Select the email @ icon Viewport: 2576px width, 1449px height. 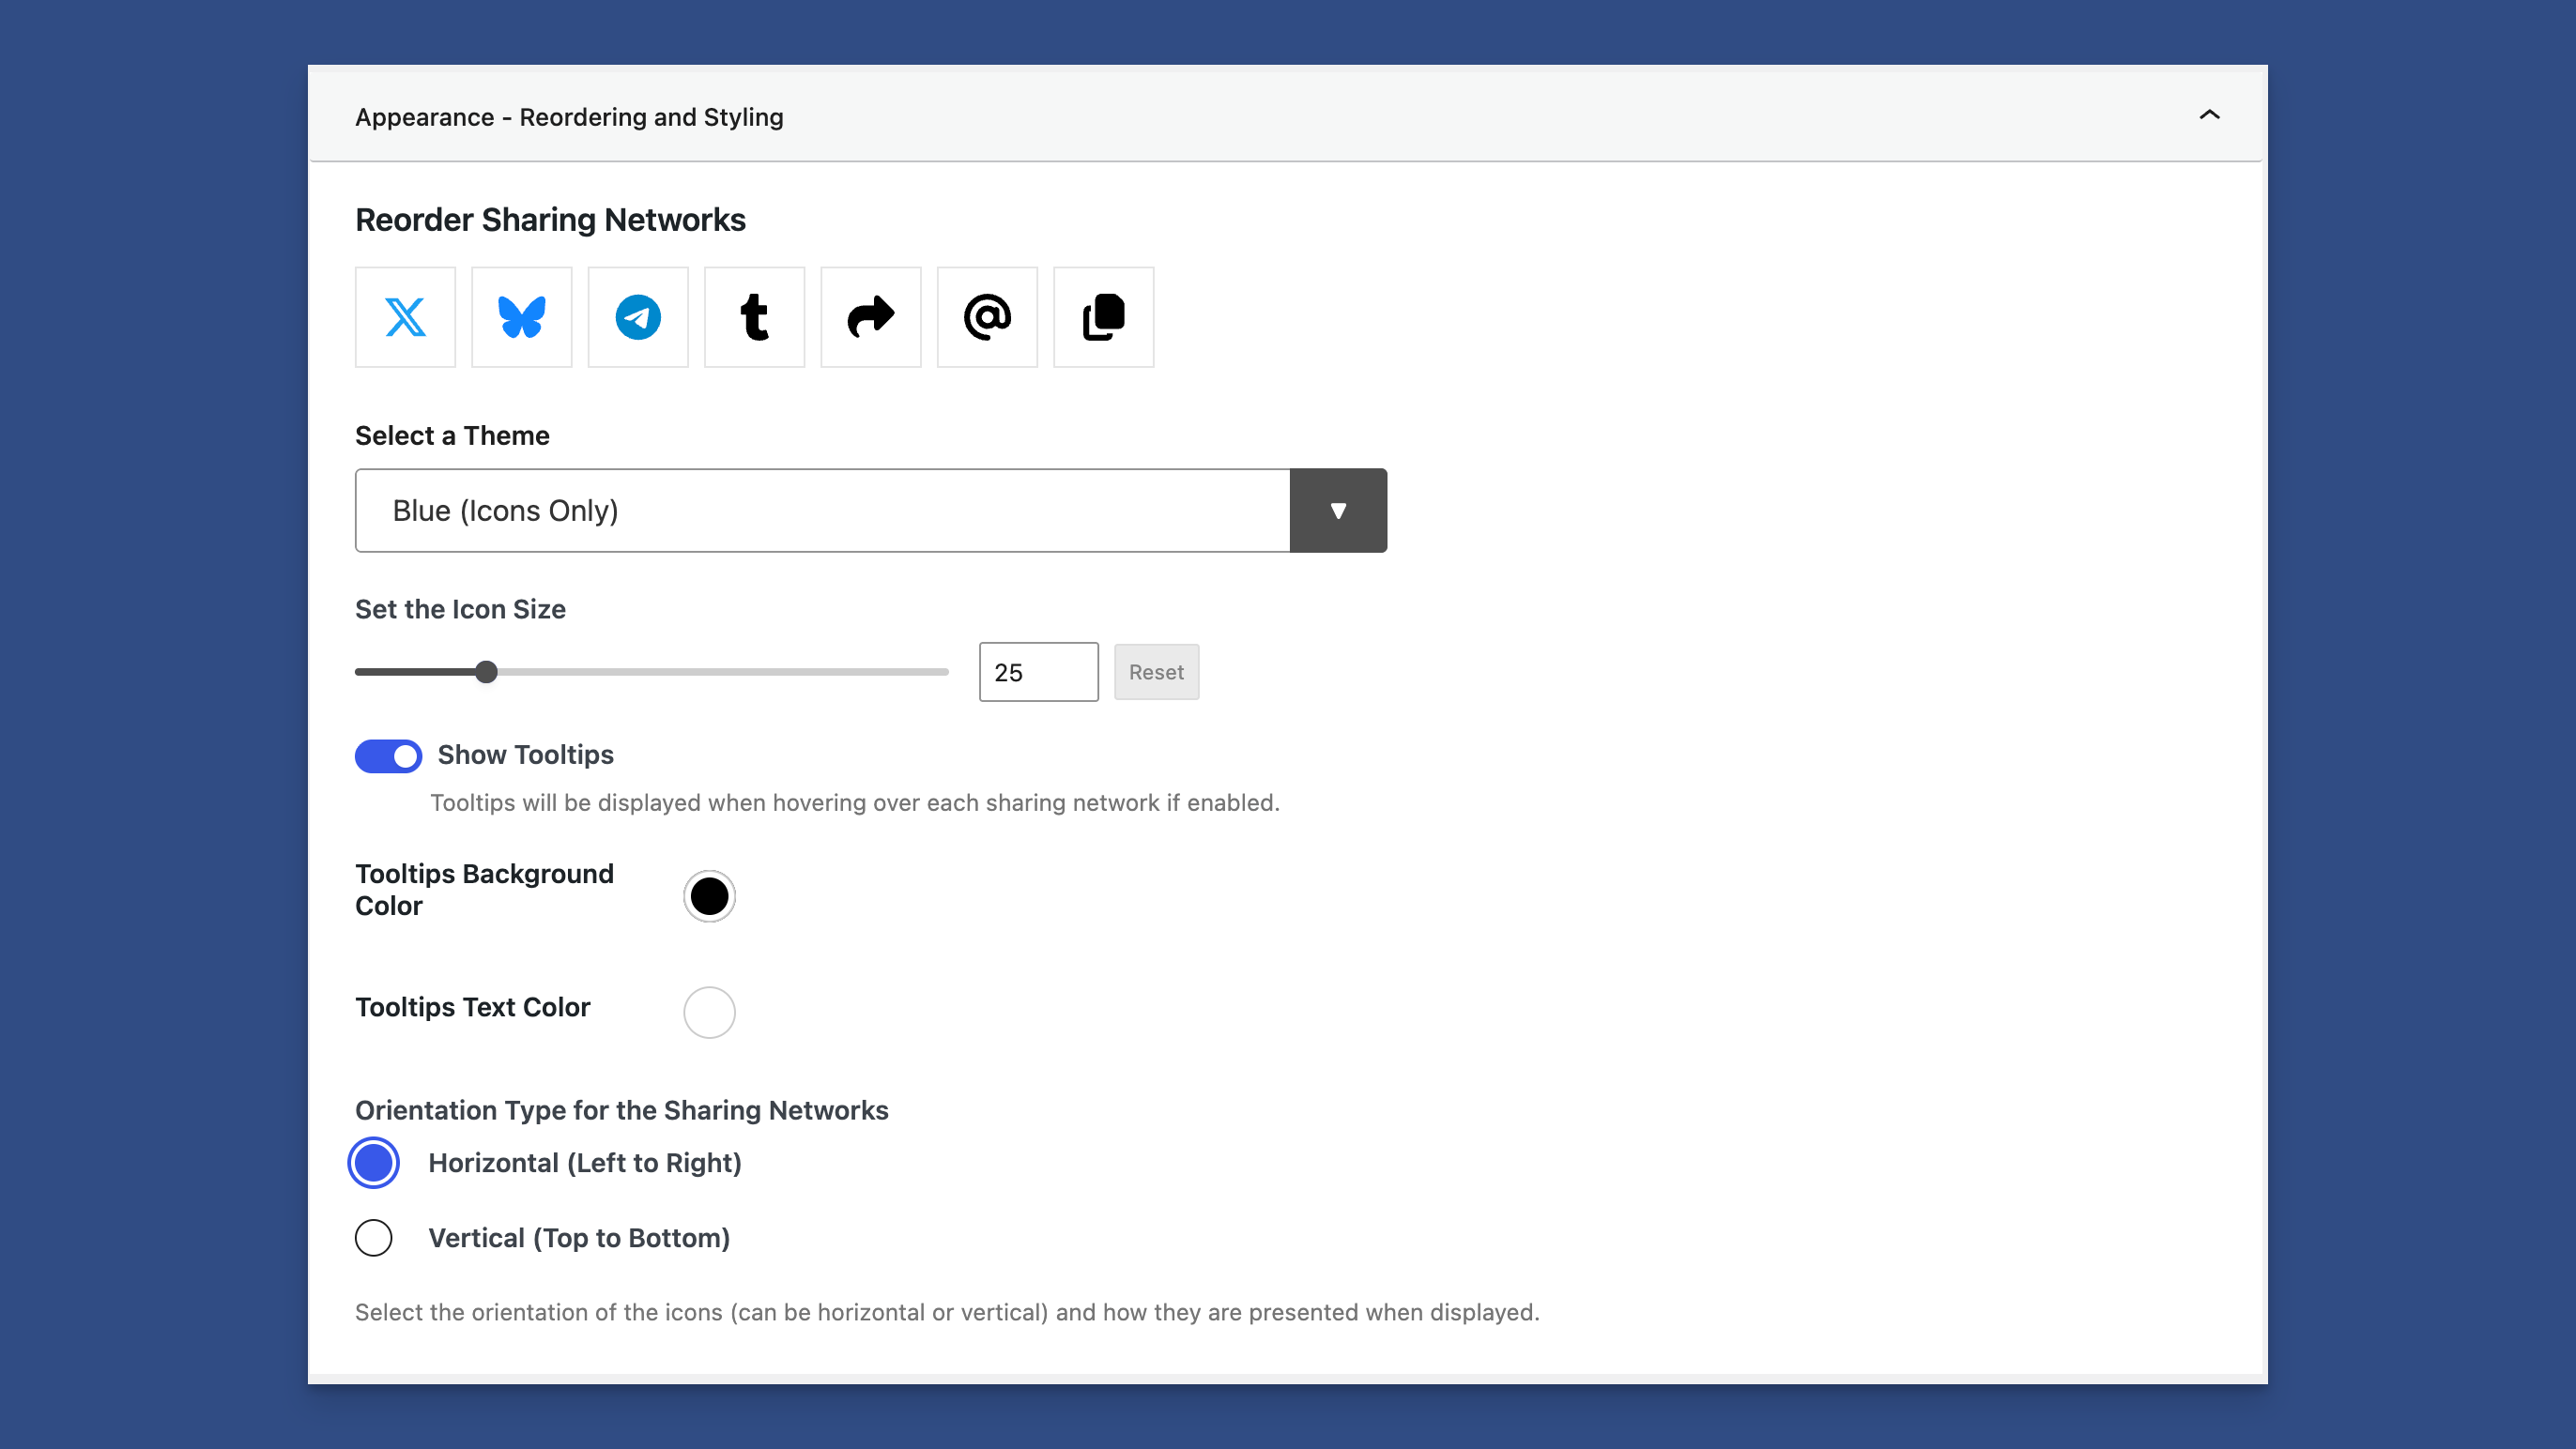click(x=987, y=317)
